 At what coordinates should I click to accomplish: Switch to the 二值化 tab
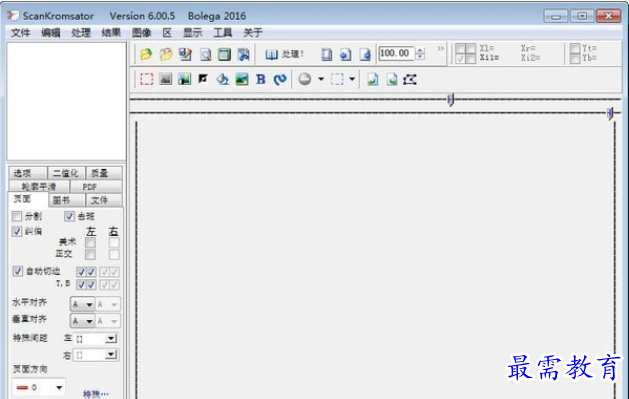[66, 173]
